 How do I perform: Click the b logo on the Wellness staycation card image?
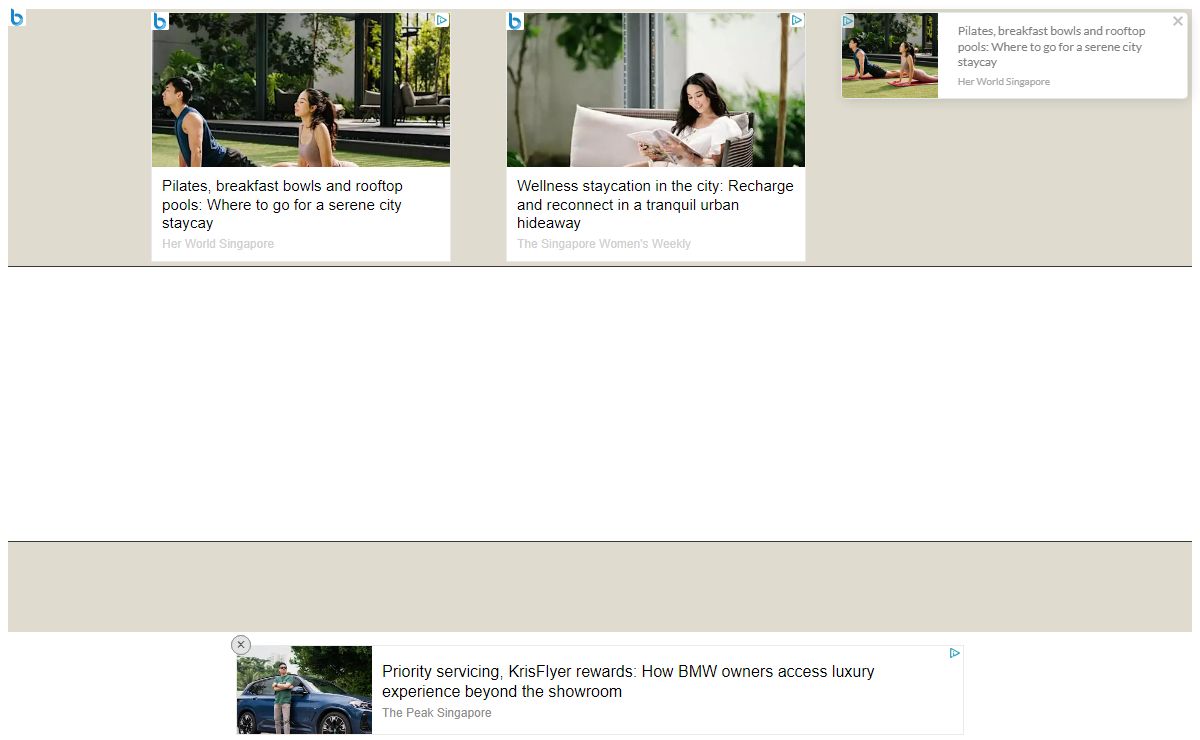tap(515, 21)
